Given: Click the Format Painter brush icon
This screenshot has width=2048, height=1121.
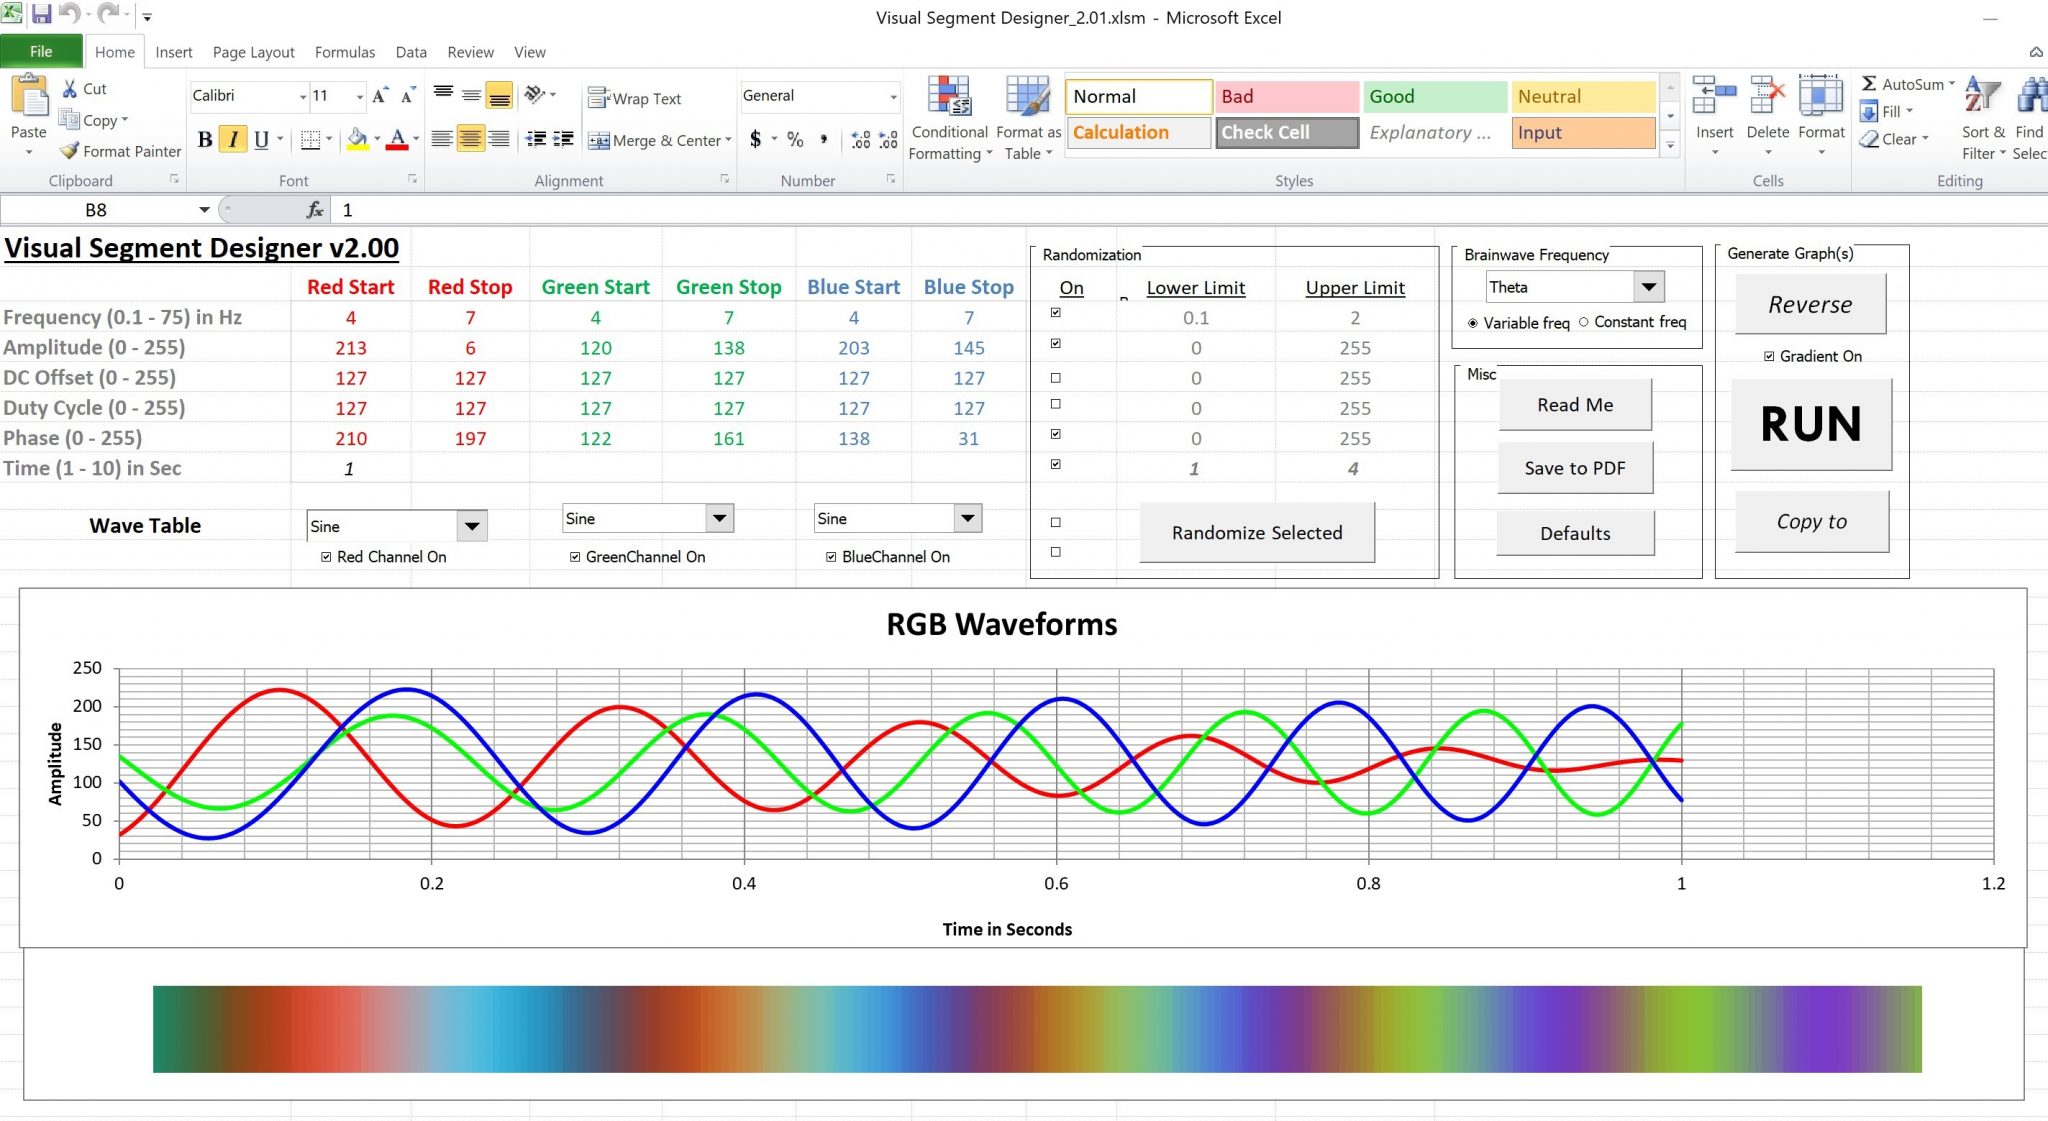Looking at the screenshot, I should pos(69,151).
